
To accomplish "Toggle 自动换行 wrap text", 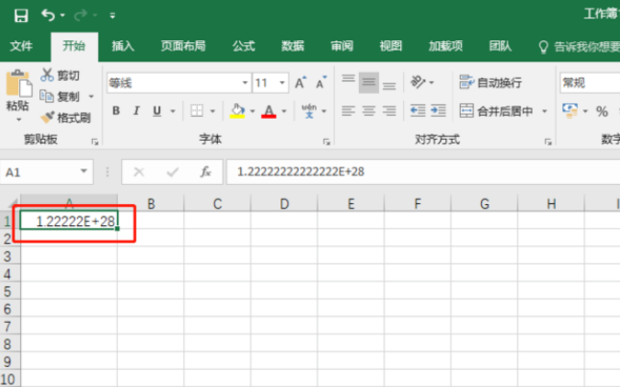I will 490,82.
